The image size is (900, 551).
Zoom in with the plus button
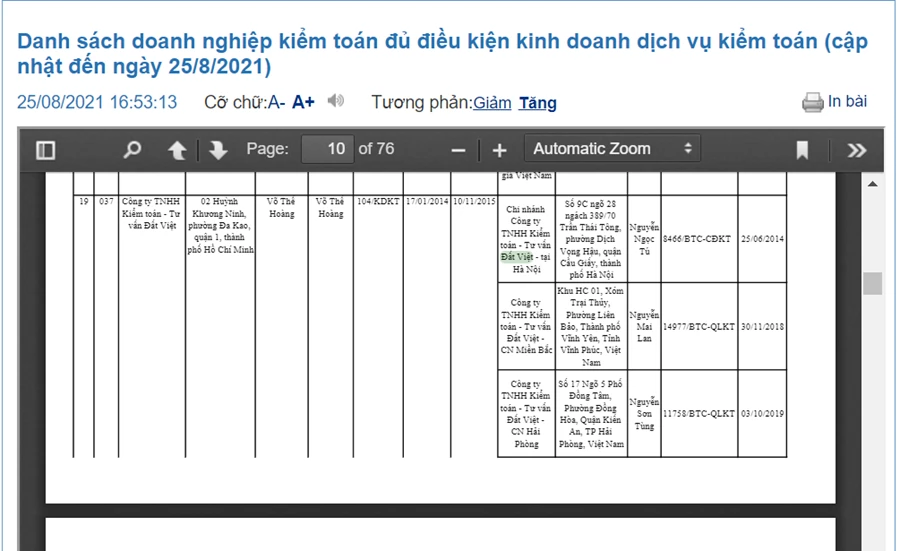499,151
